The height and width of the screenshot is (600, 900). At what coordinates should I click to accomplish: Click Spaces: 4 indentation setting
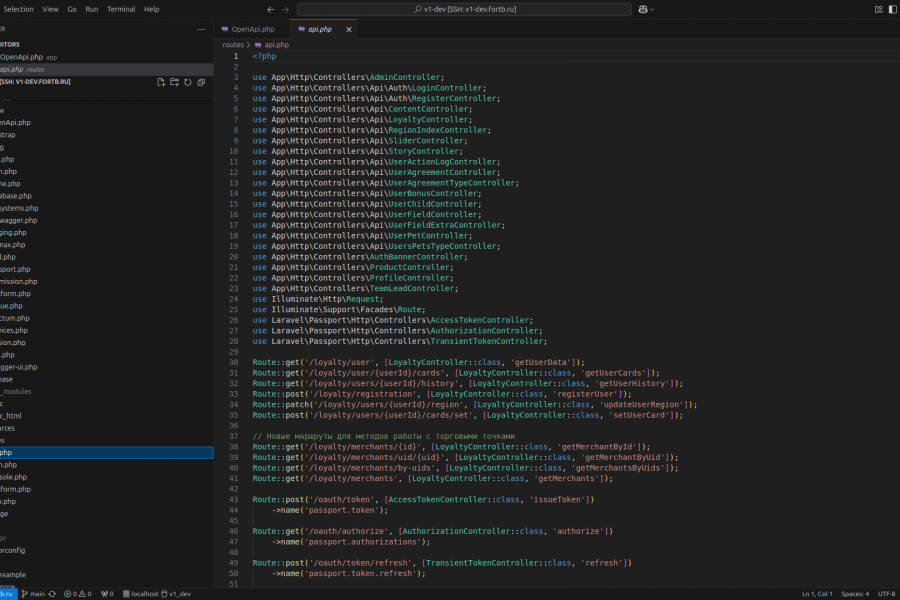coord(854,594)
